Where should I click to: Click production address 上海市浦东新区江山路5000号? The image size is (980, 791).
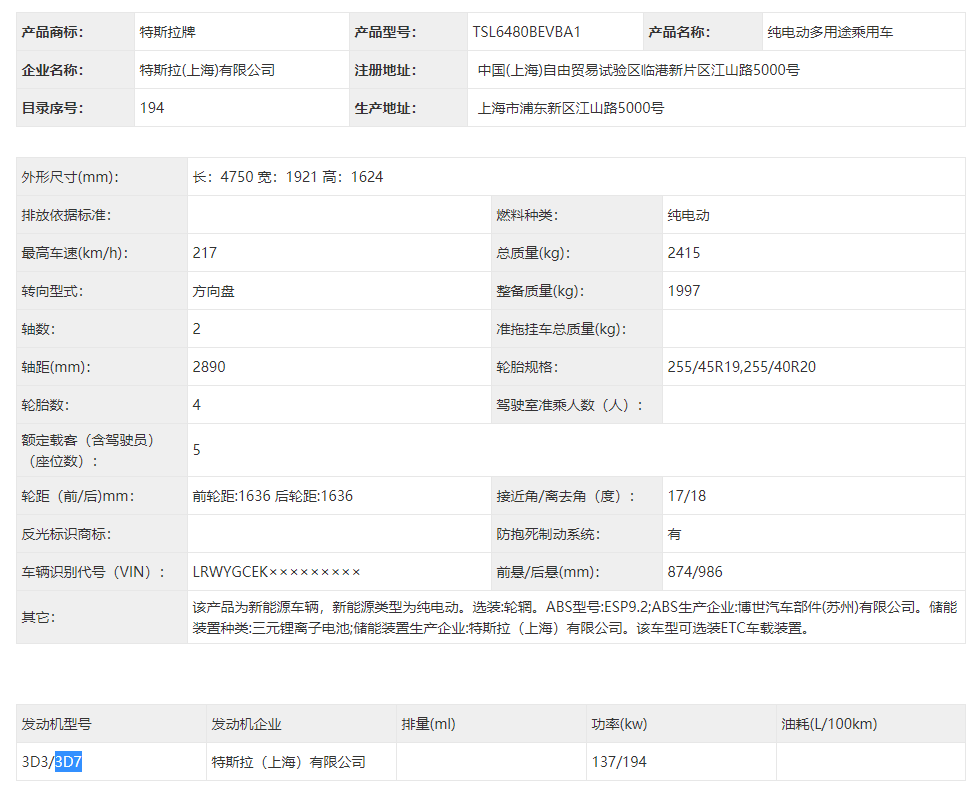571,108
